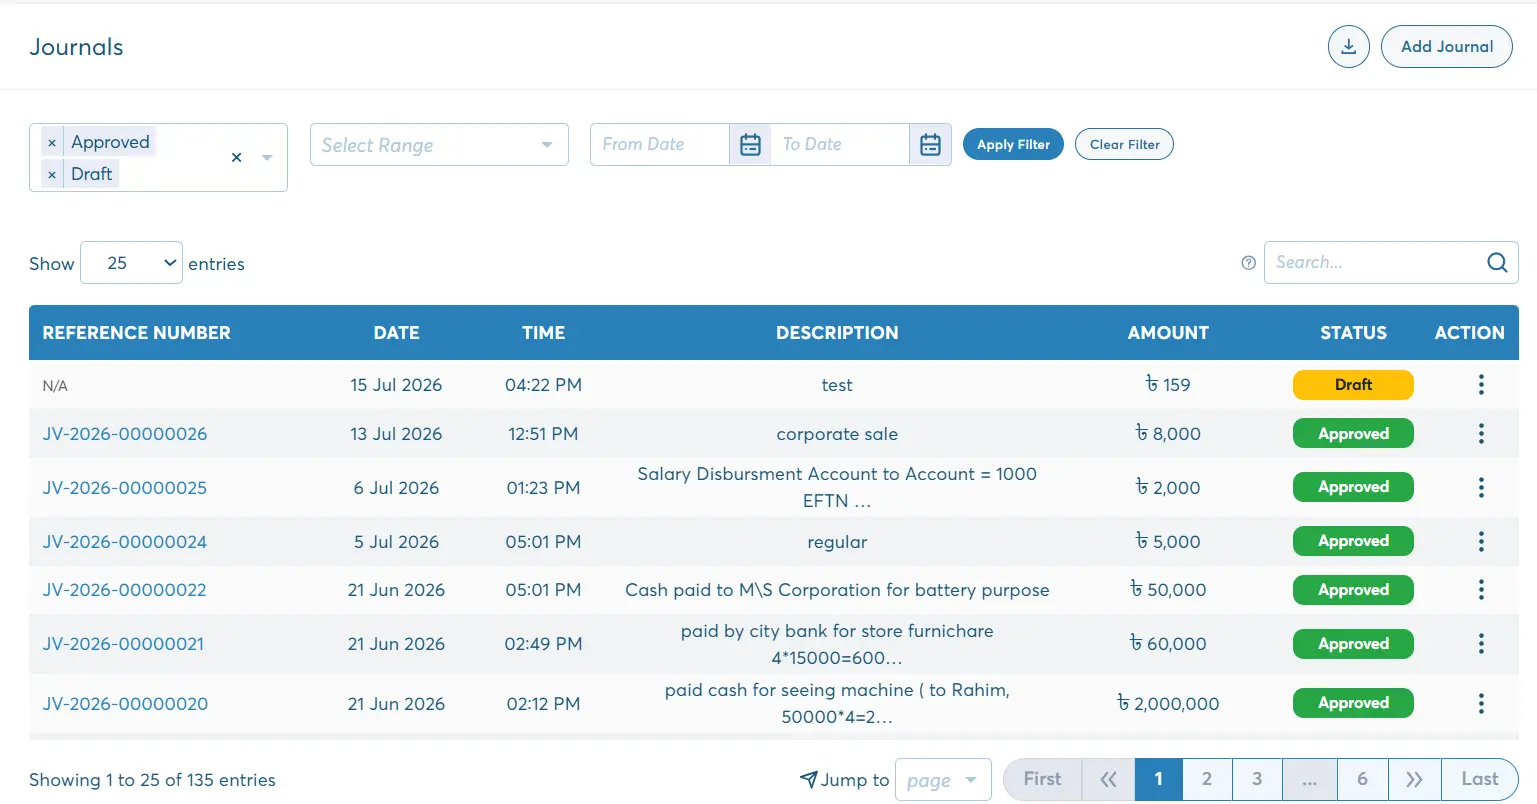
Task: Open journal JV-2026-00000026
Action: tap(125, 434)
